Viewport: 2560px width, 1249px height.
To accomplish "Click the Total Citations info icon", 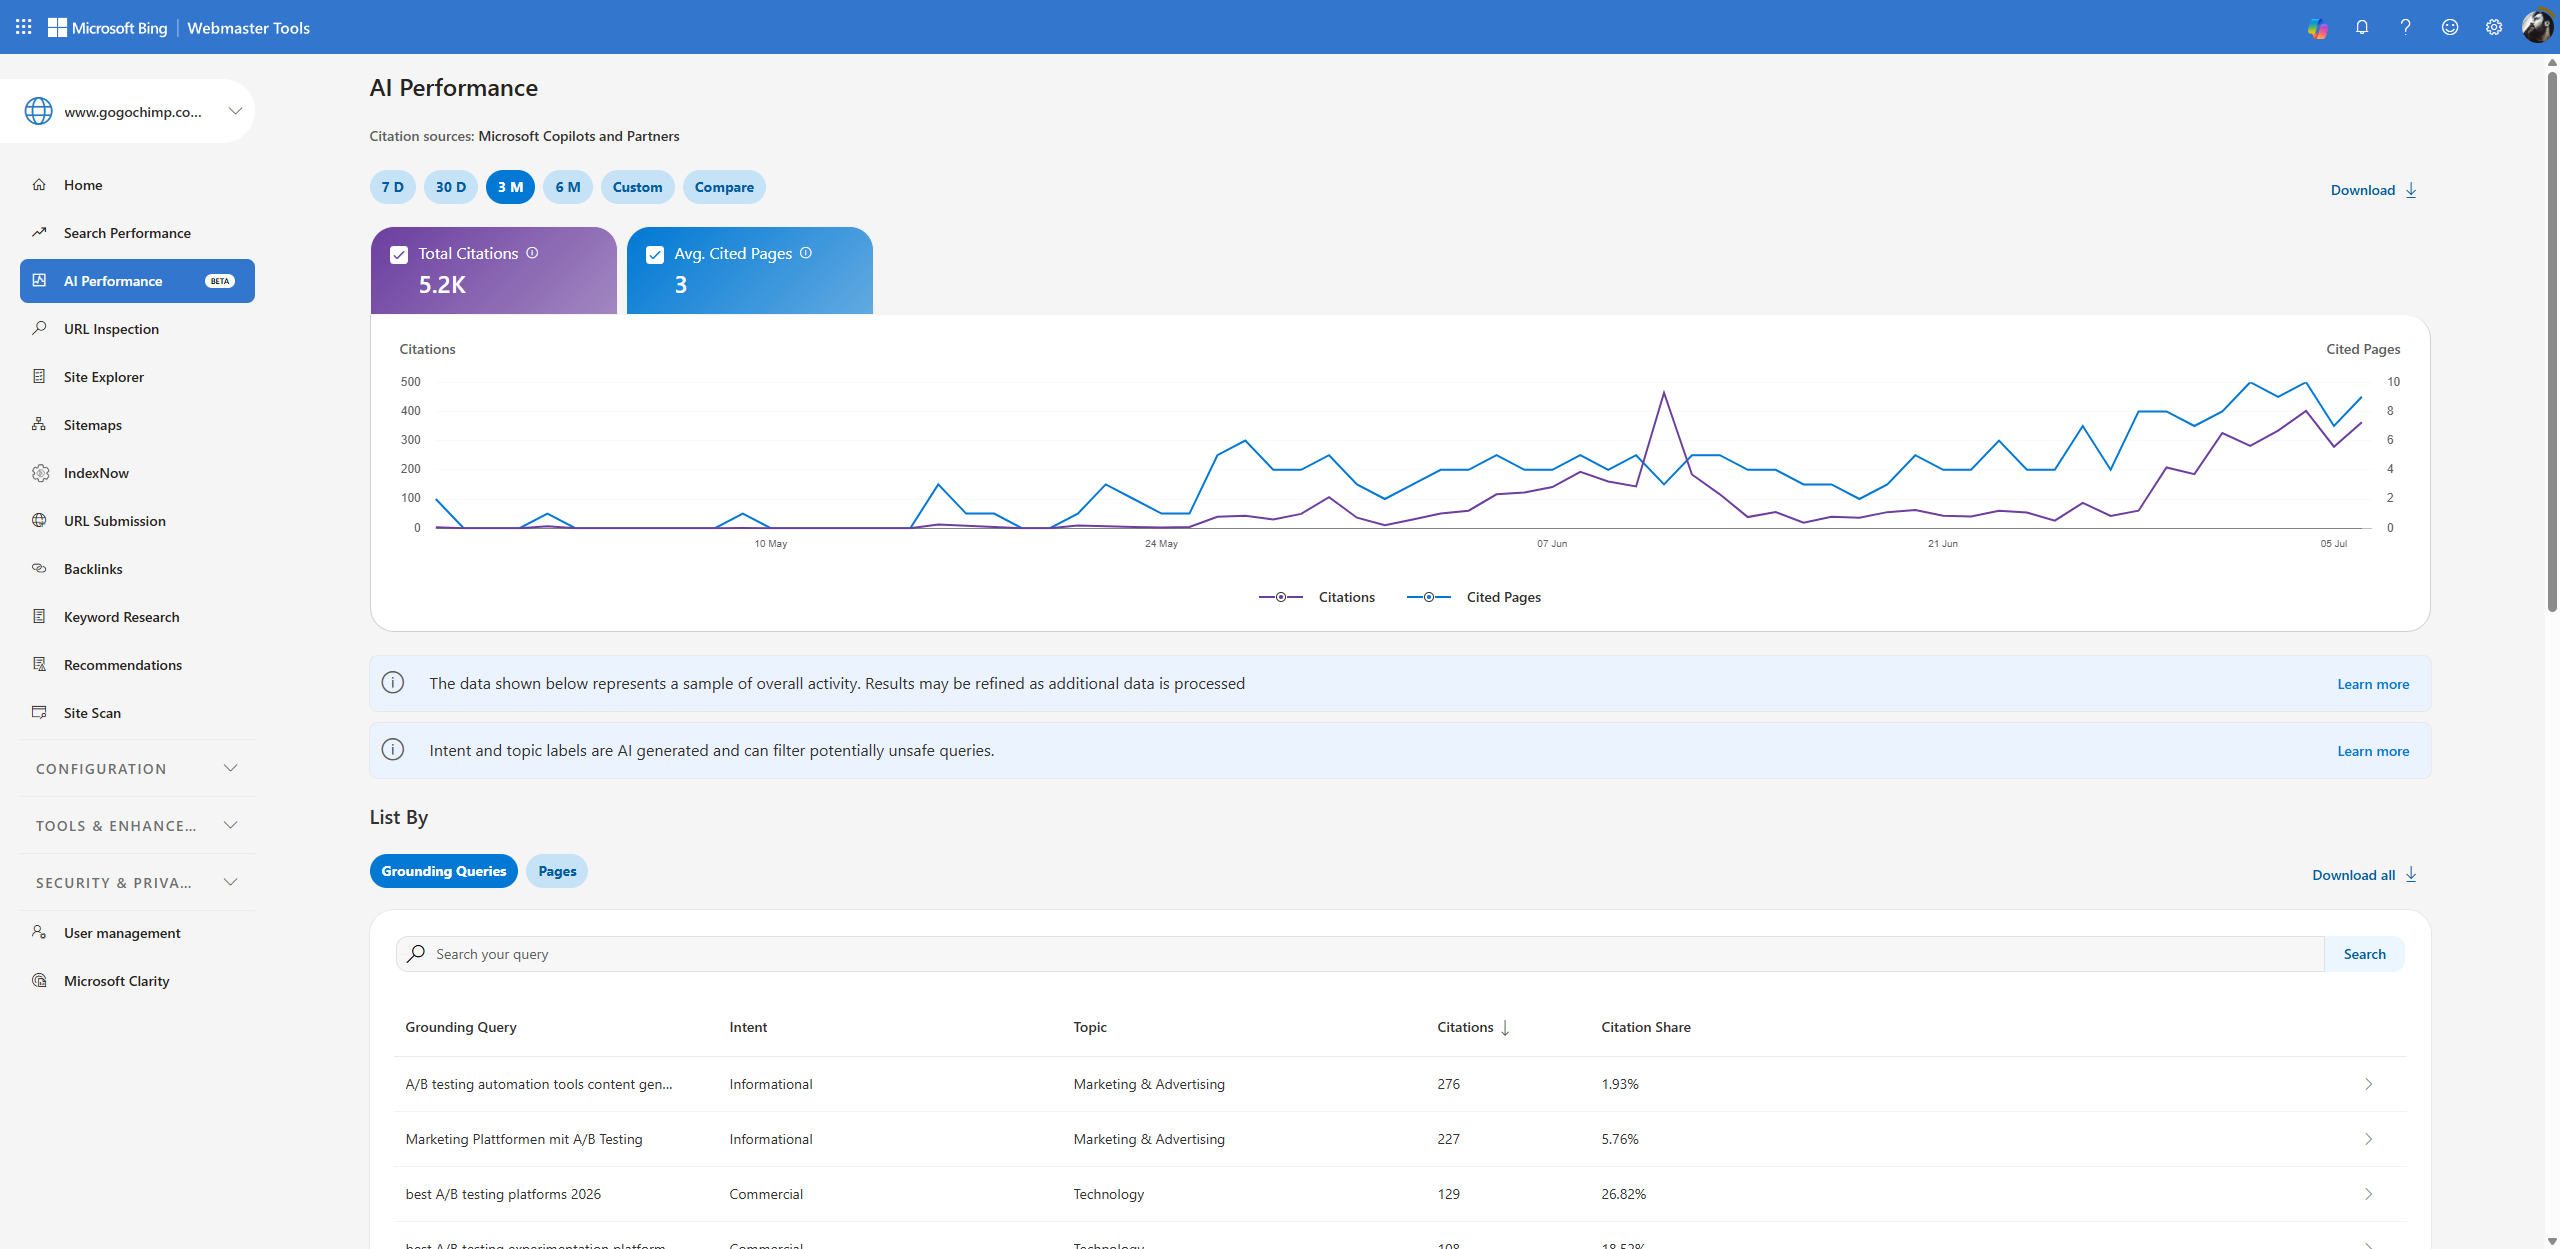I will [x=532, y=253].
